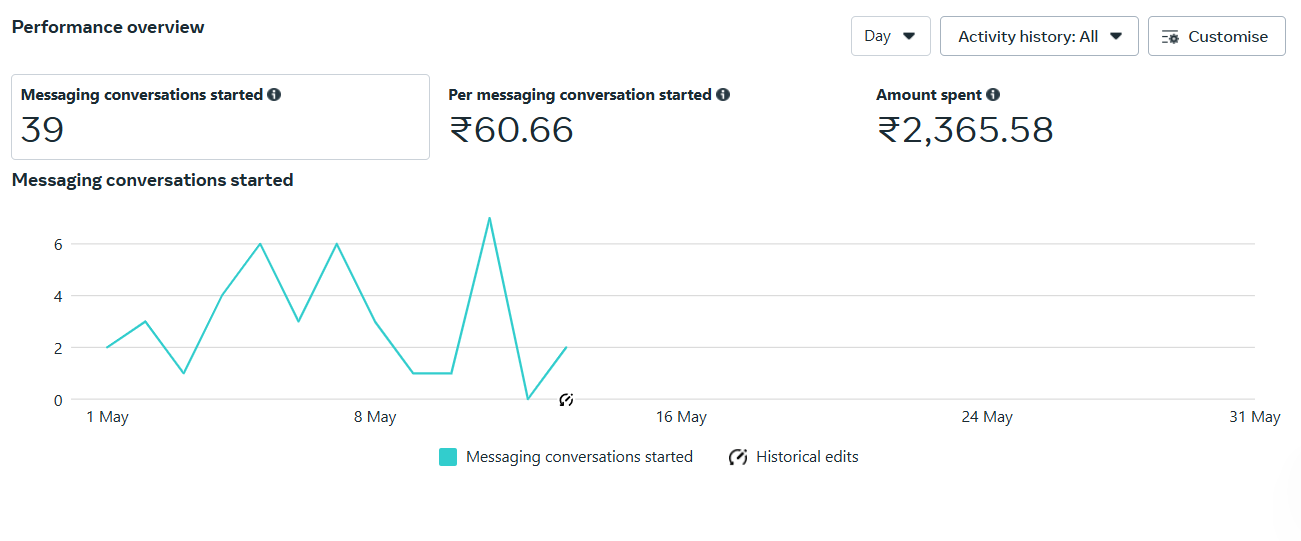The height and width of the screenshot is (541, 1301).
Task: Click the Historical edits icon in the legend
Action: (738, 457)
